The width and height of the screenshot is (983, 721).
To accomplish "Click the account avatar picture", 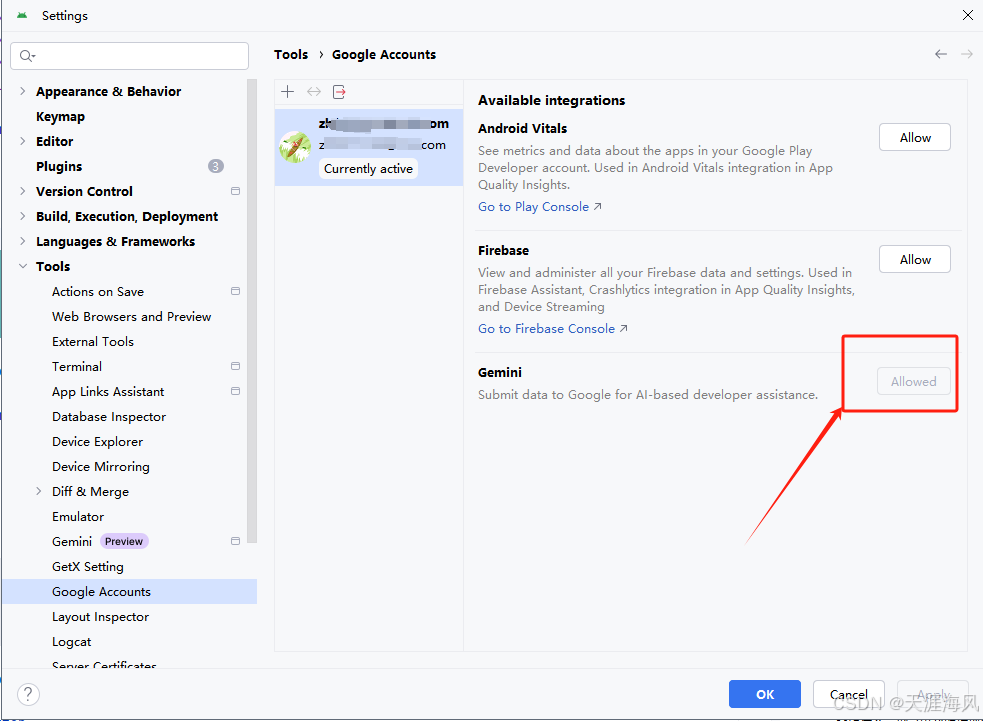I will pyautogui.click(x=295, y=147).
